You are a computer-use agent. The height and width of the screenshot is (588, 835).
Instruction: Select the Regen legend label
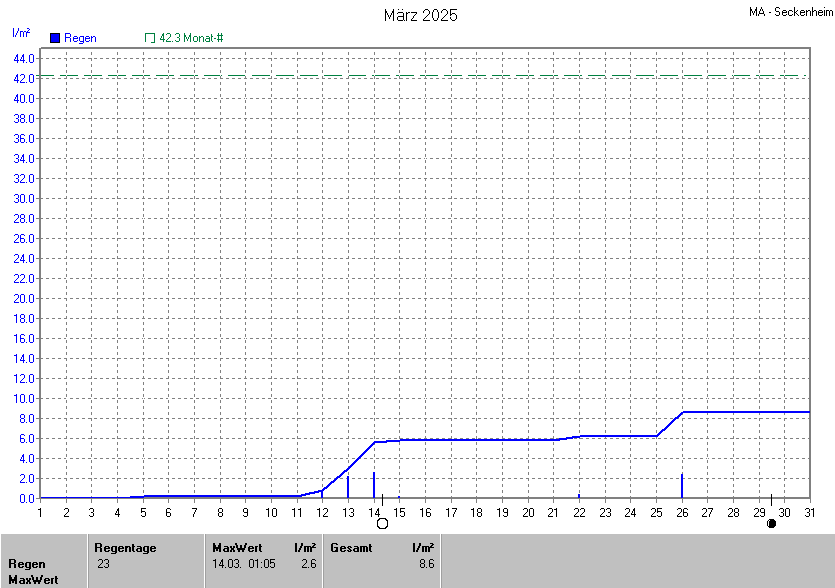(80, 38)
